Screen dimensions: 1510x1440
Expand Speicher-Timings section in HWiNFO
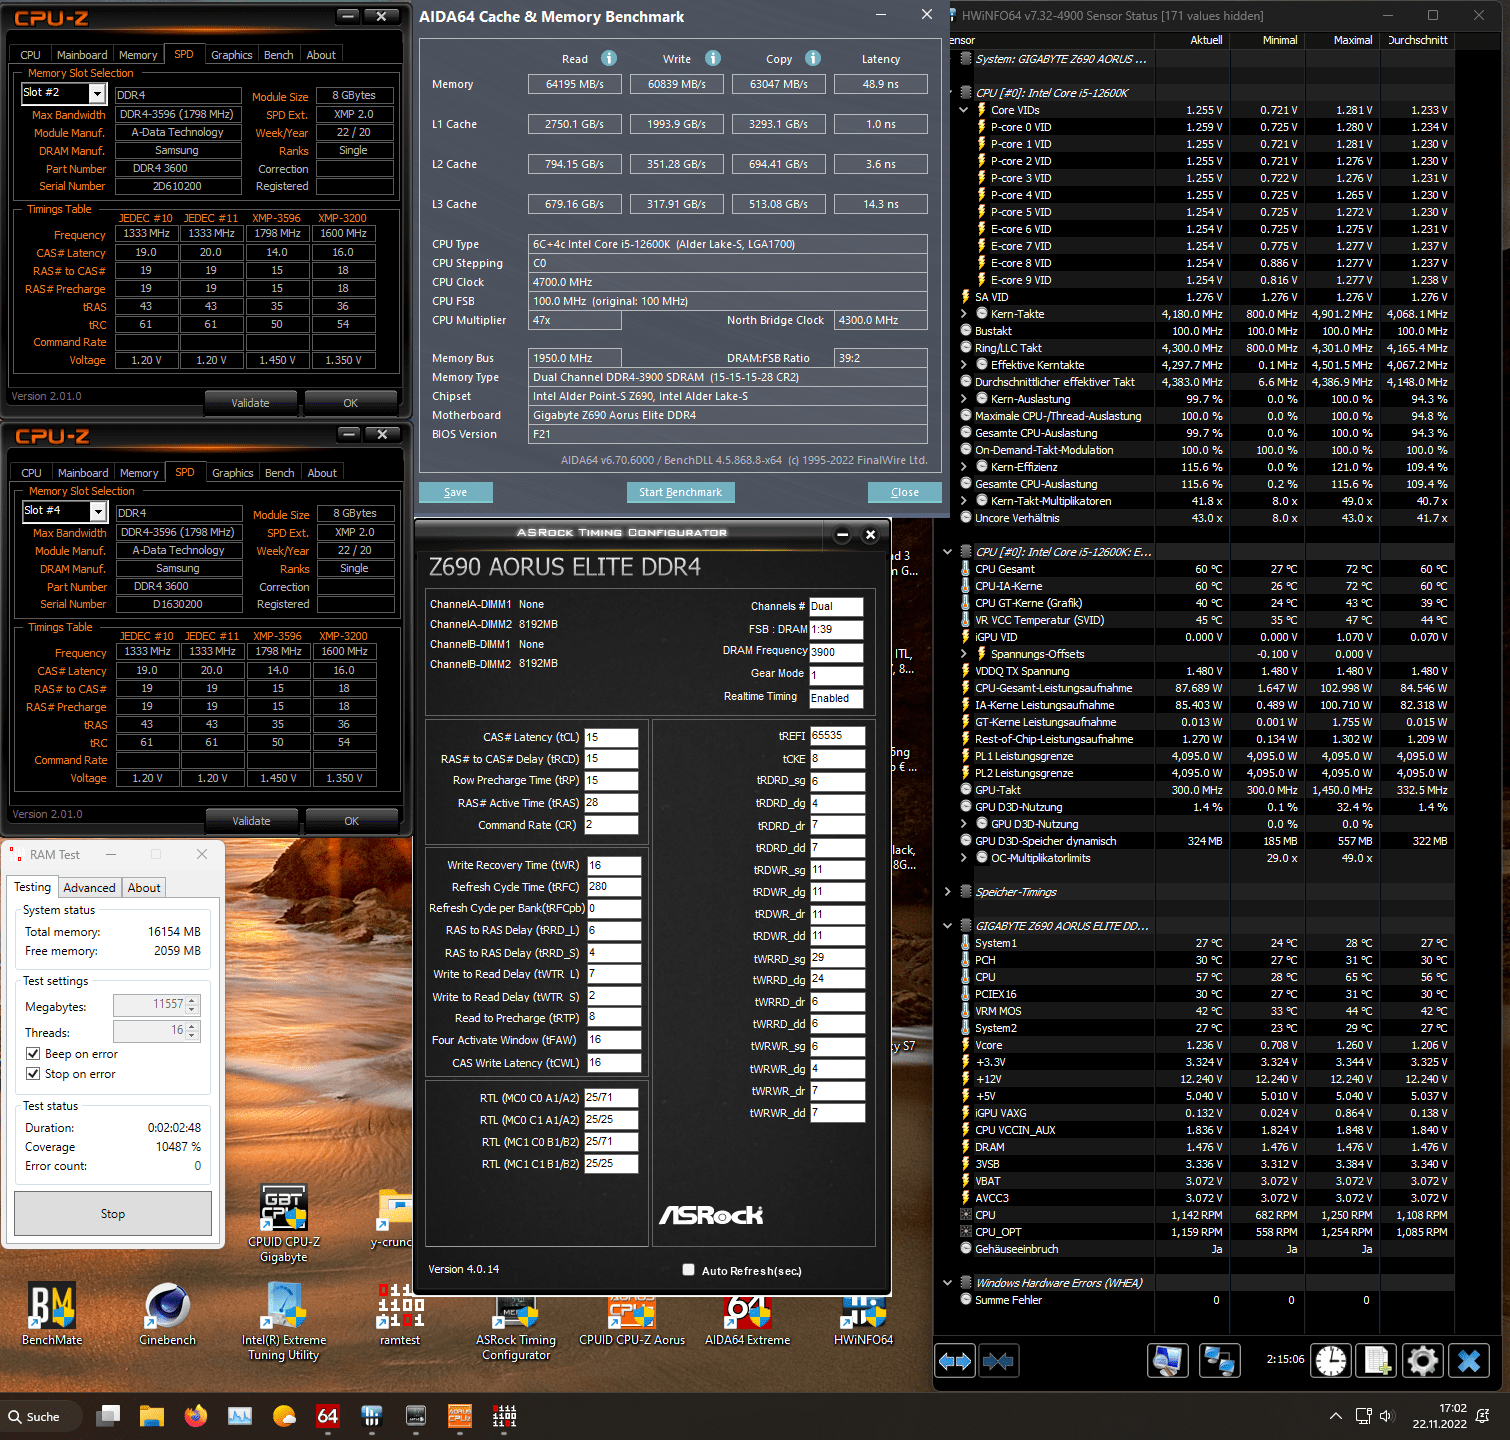click(x=948, y=892)
